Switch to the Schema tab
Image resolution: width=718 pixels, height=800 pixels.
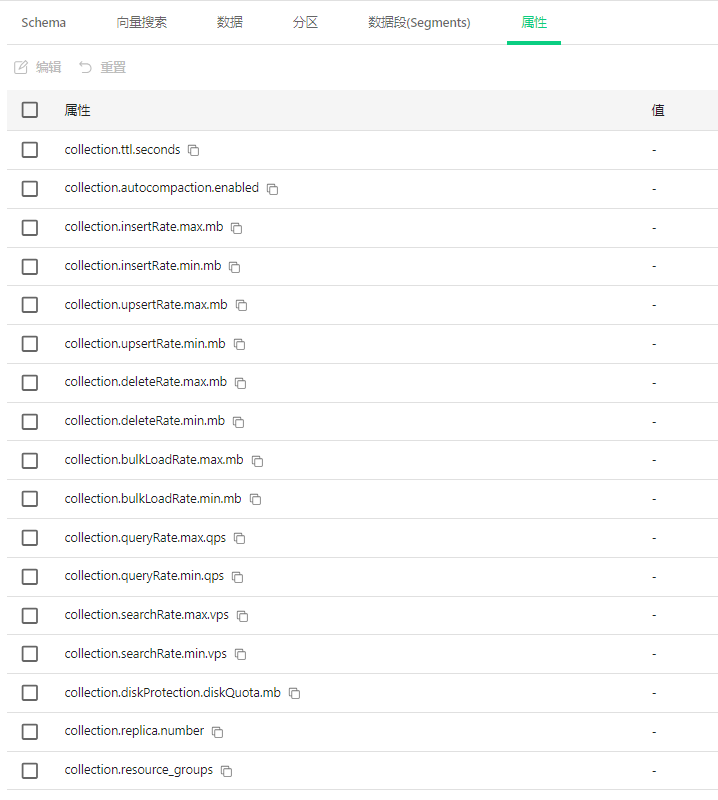pos(44,23)
